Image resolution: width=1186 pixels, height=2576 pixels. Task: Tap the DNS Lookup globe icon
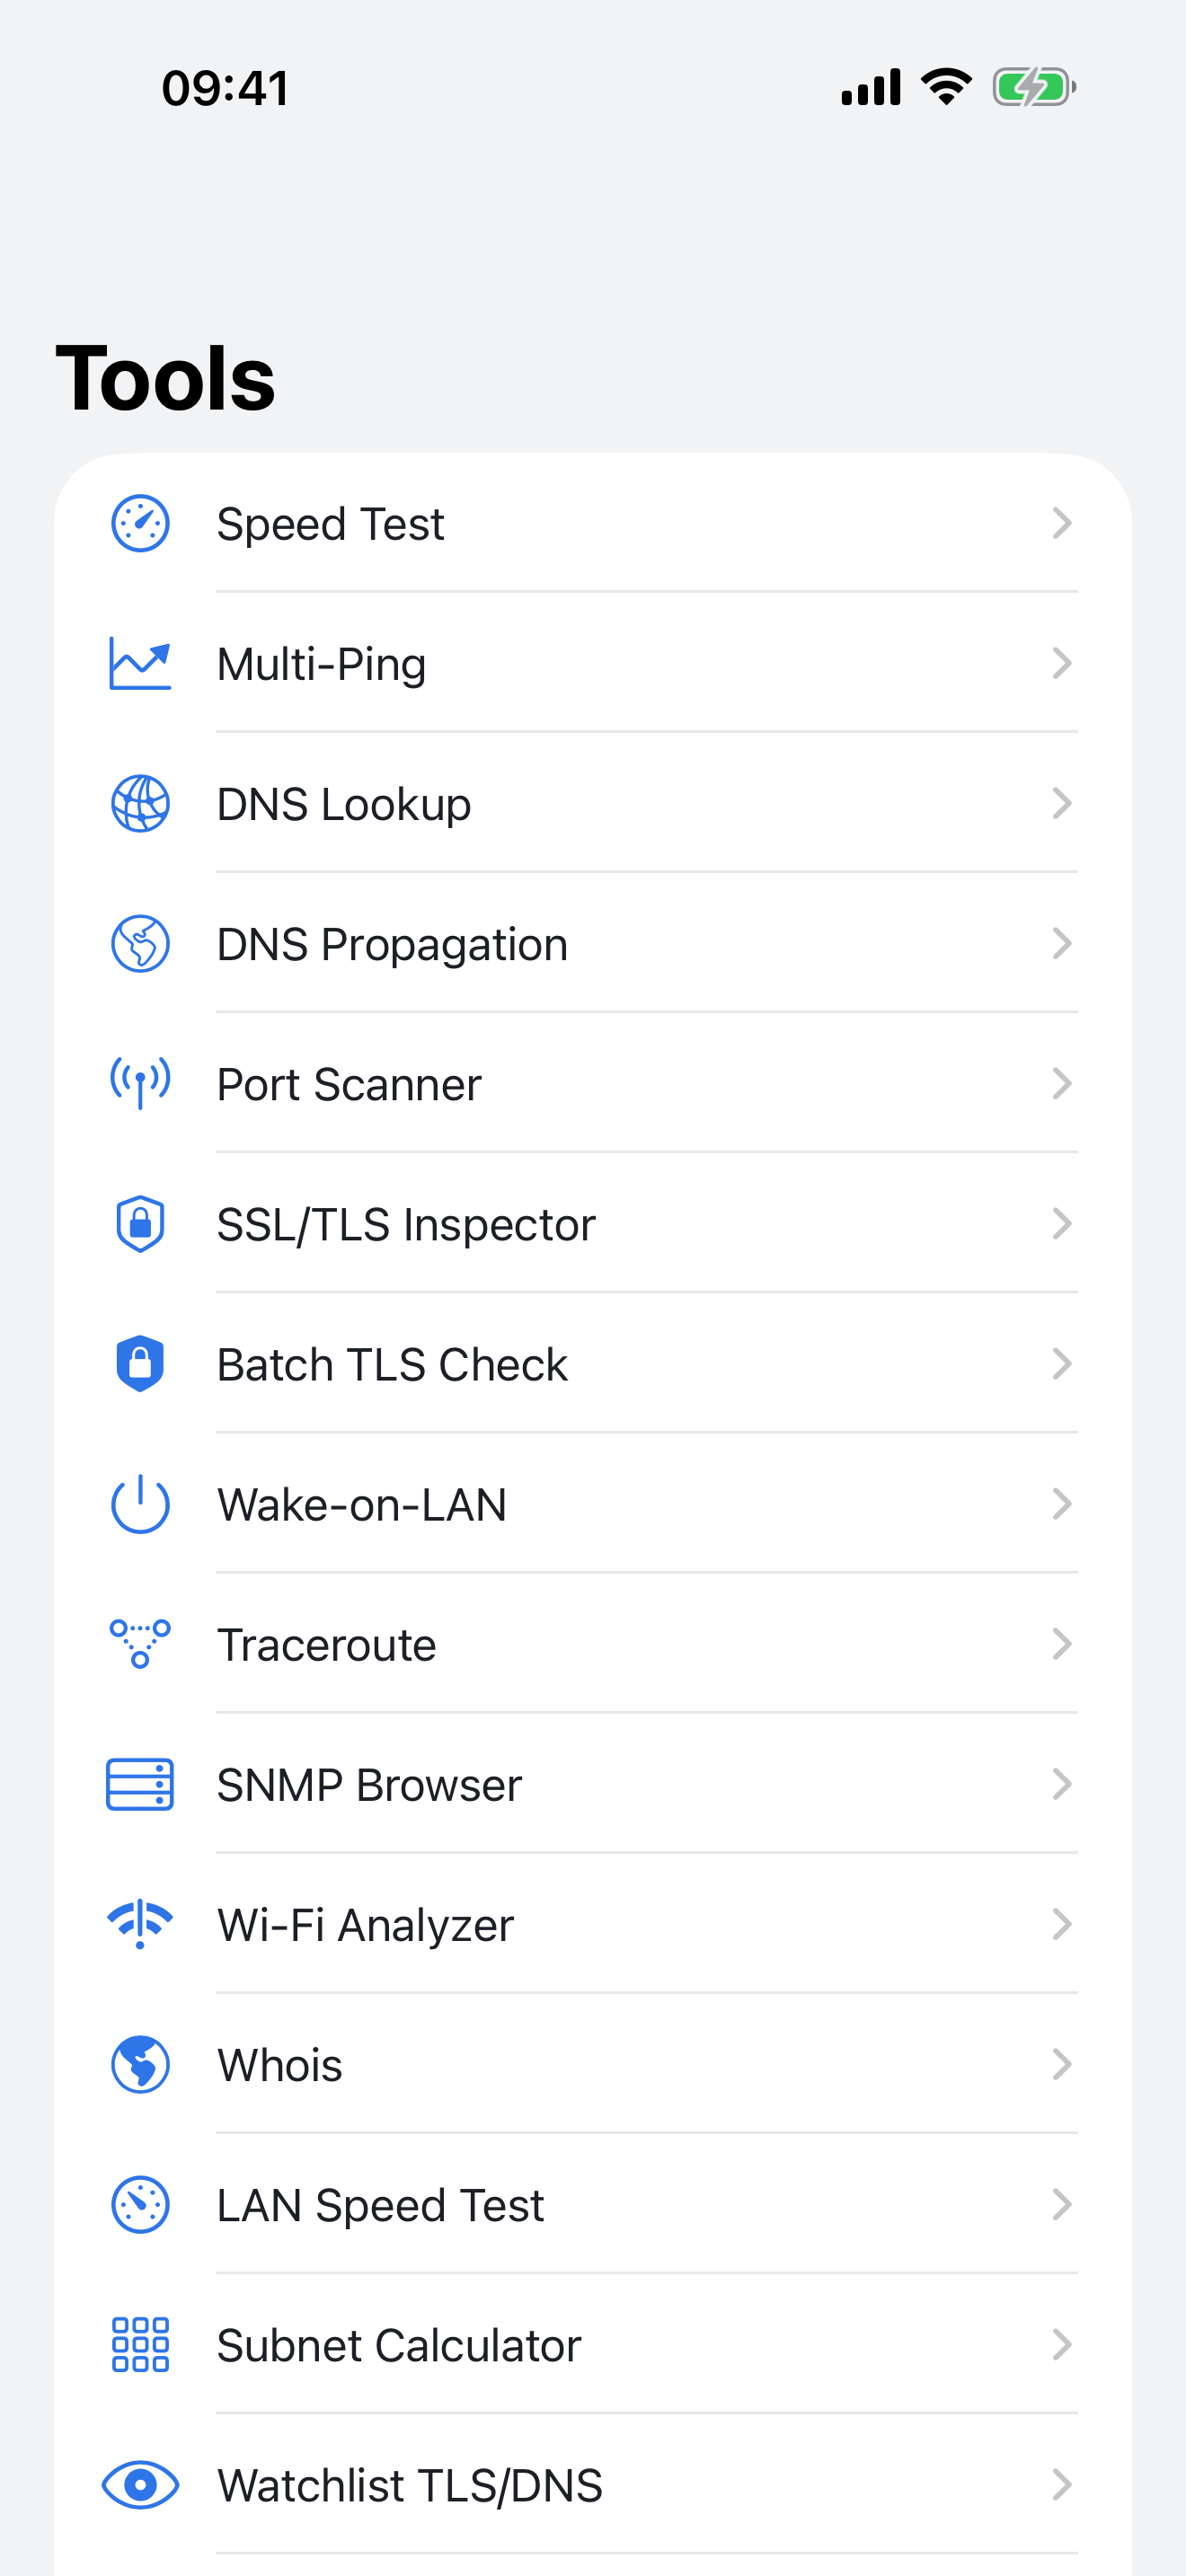[x=140, y=803]
